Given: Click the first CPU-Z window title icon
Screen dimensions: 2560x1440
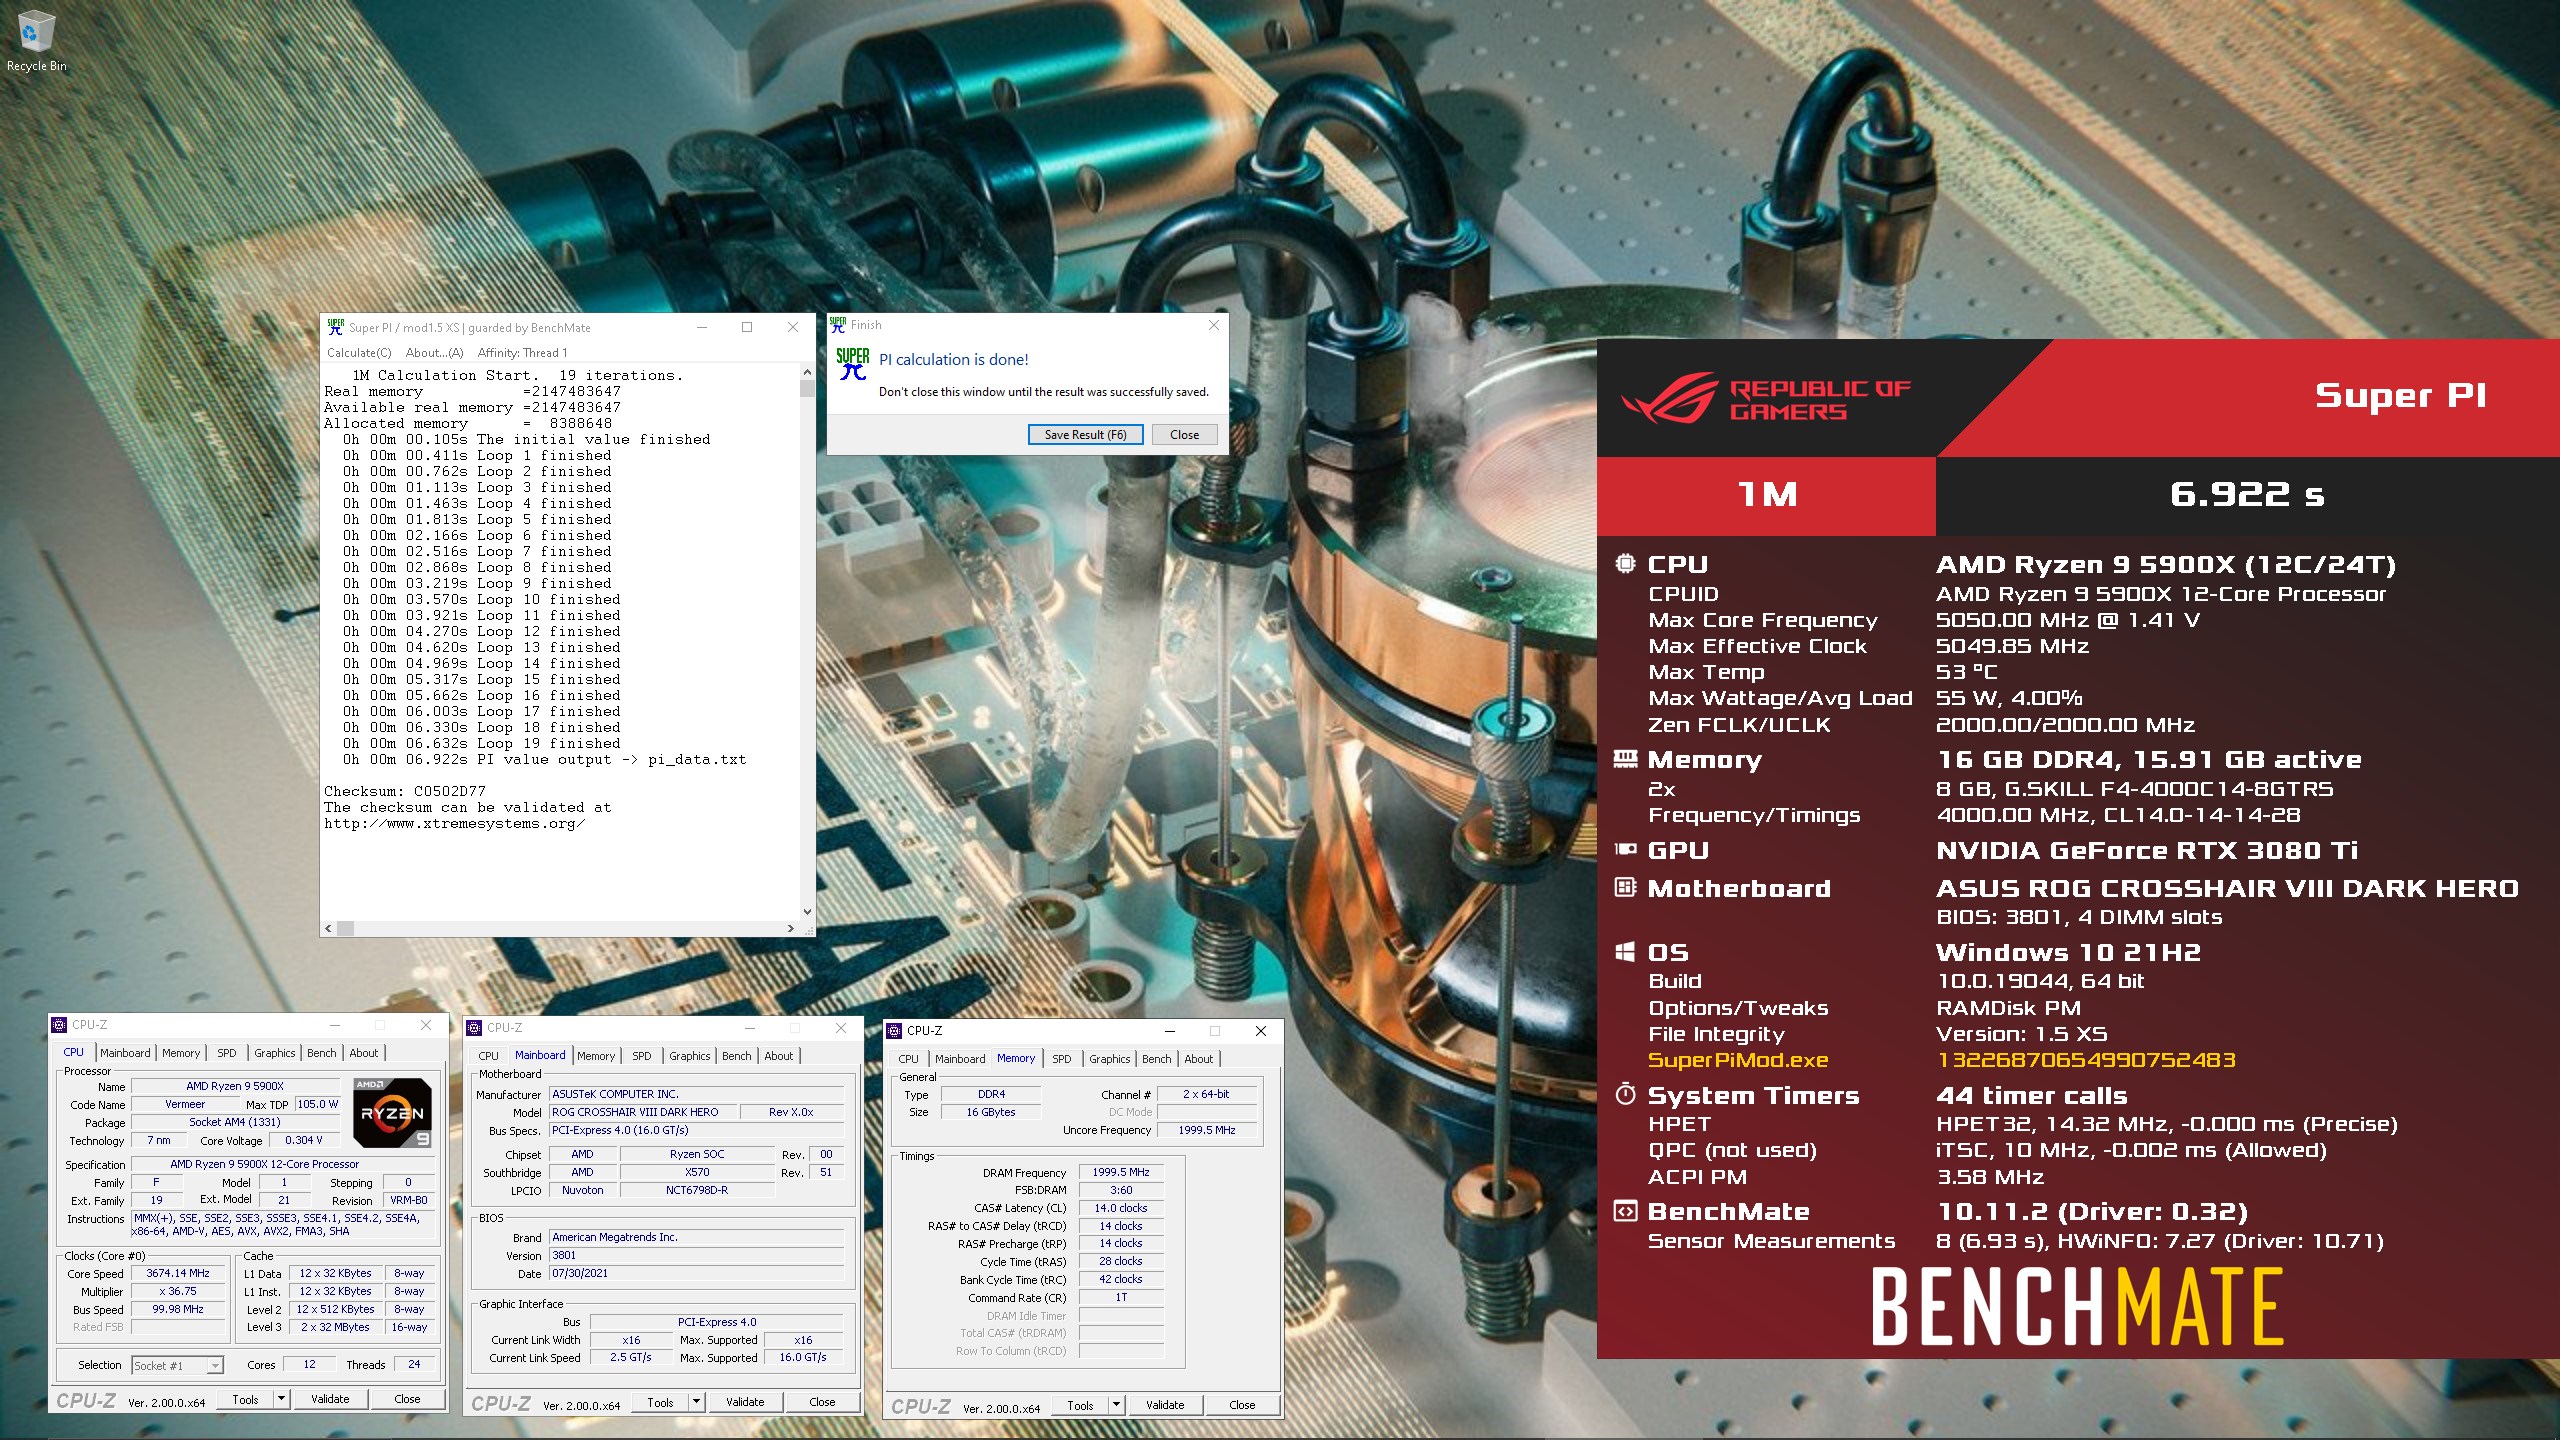Looking at the screenshot, I should pyautogui.click(x=59, y=1025).
